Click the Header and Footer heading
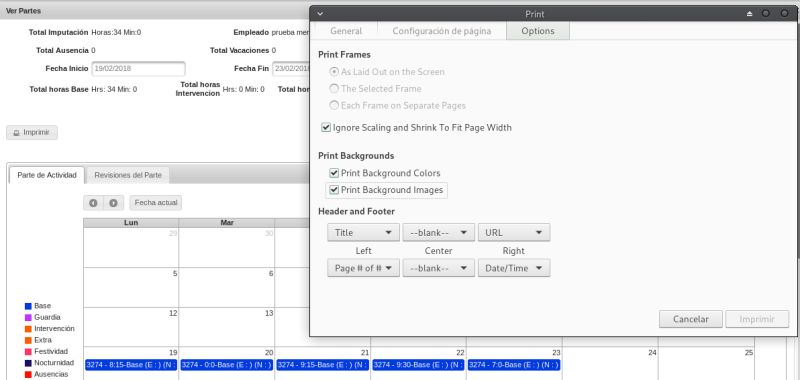The height and width of the screenshot is (380, 800). (356, 211)
